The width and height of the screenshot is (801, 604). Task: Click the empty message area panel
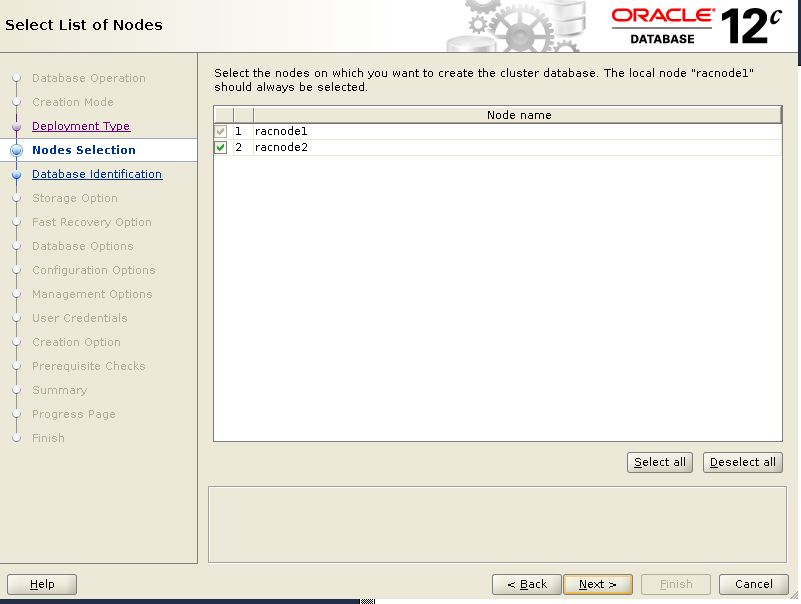tap(495, 524)
